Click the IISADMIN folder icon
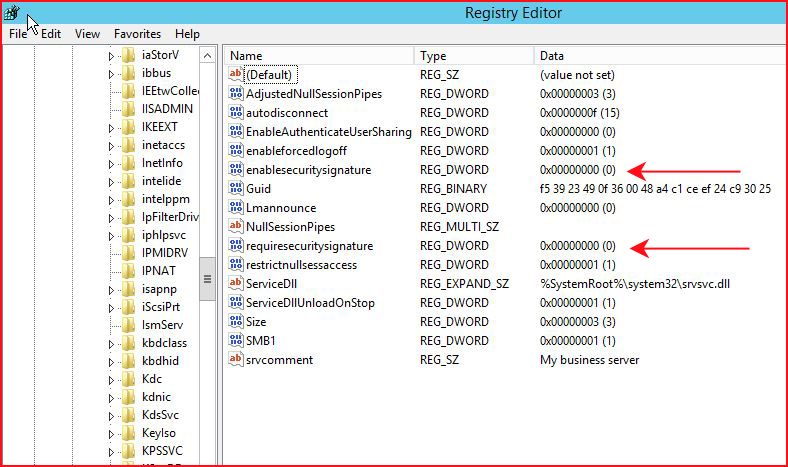 129,109
